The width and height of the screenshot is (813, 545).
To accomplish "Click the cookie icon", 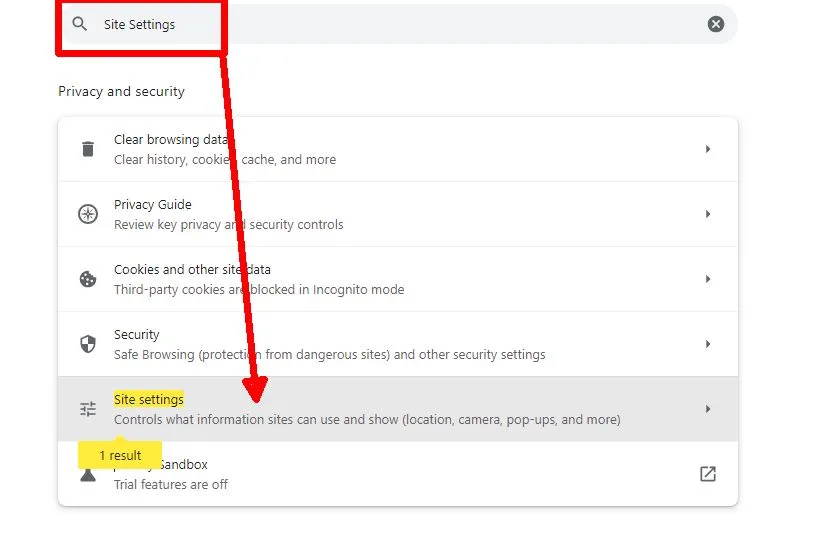I will [88, 279].
